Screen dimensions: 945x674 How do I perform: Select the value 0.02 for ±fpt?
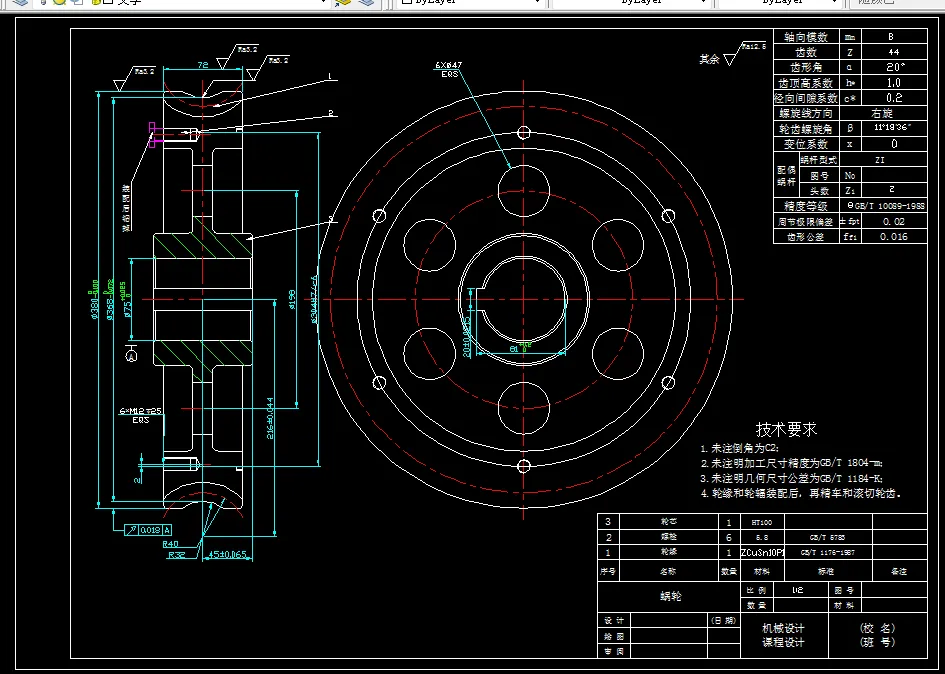coord(894,221)
